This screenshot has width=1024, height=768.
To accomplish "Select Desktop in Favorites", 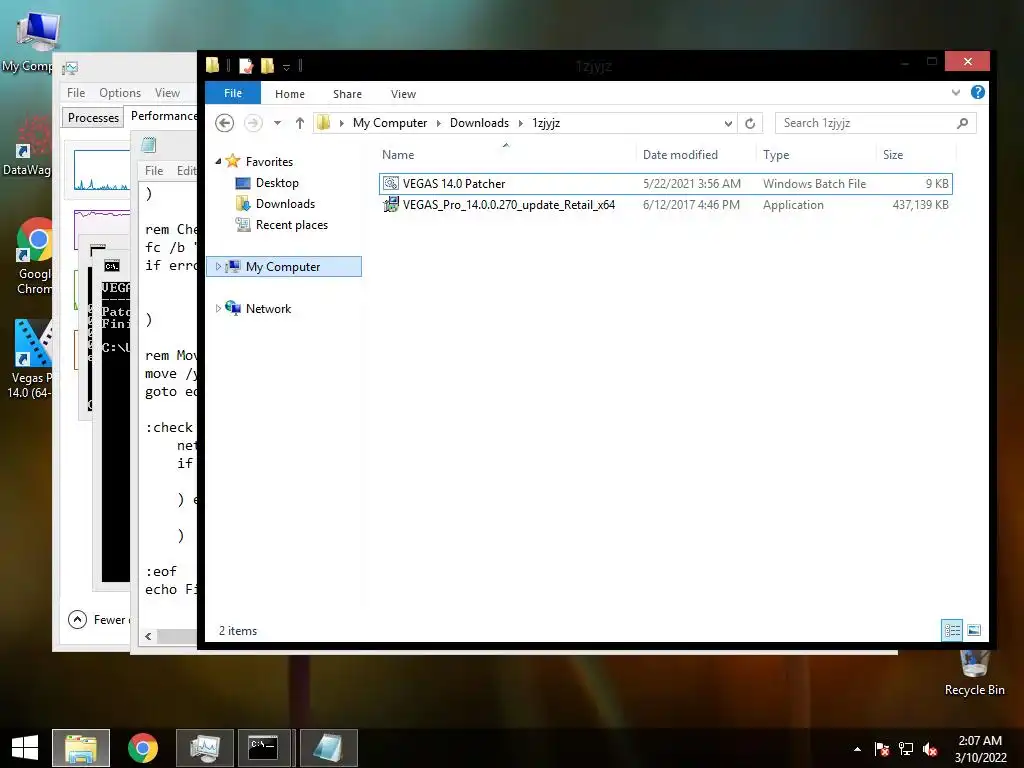I will pos(277,183).
